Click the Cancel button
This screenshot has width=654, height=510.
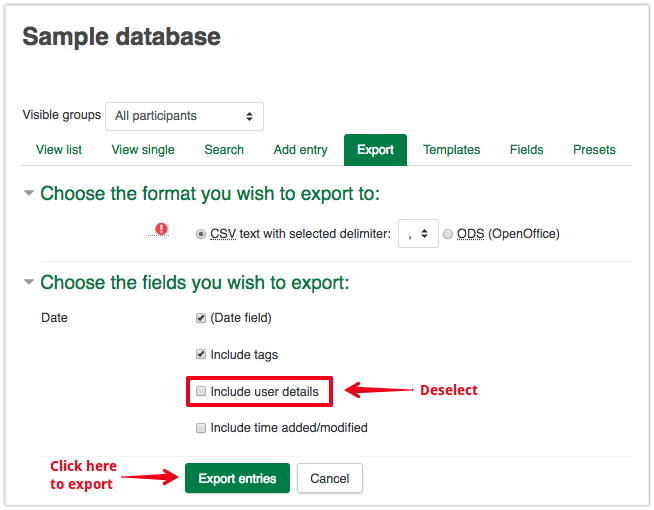pyautogui.click(x=329, y=478)
